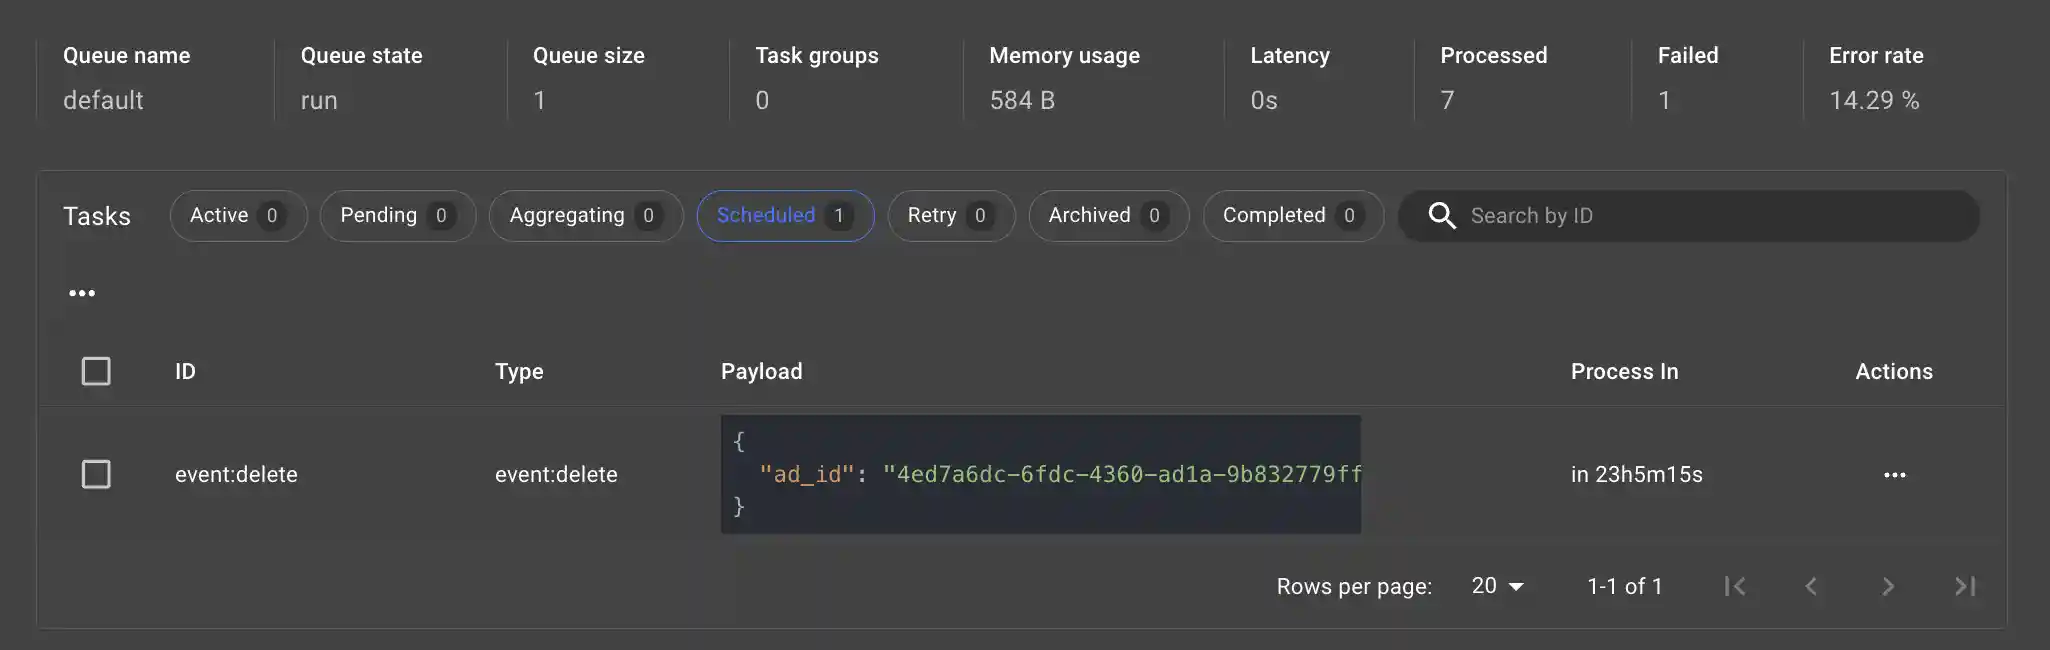Click the search magnifier icon
Image resolution: width=2050 pixels, height=650 pixels.
(1441, 216)
